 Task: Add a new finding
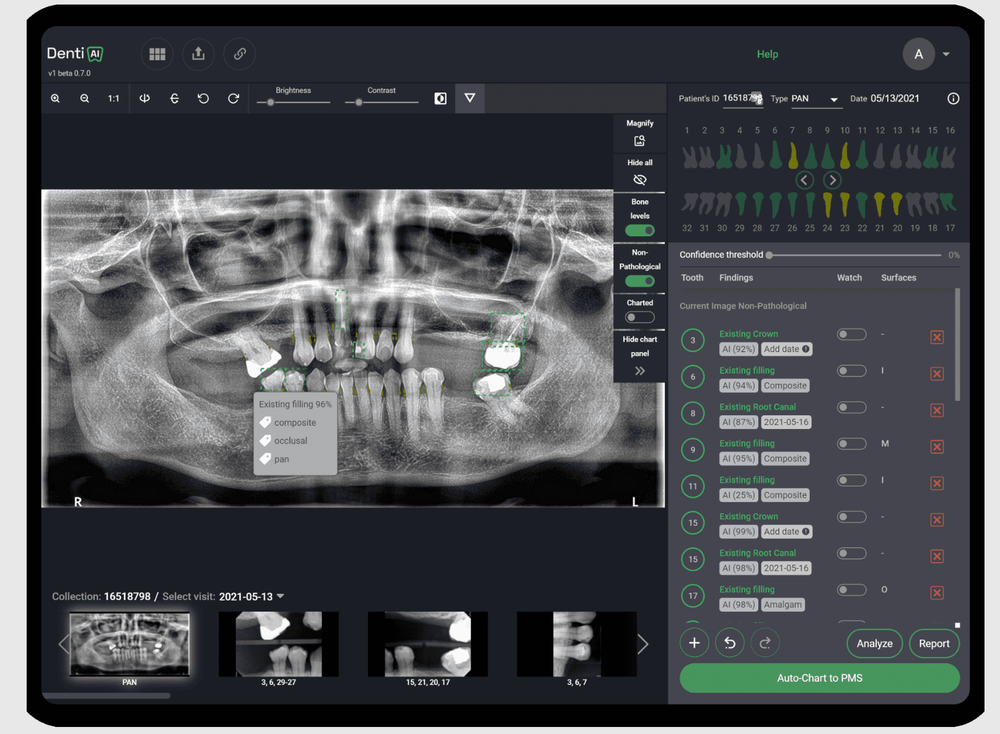[x=695, y=643]
